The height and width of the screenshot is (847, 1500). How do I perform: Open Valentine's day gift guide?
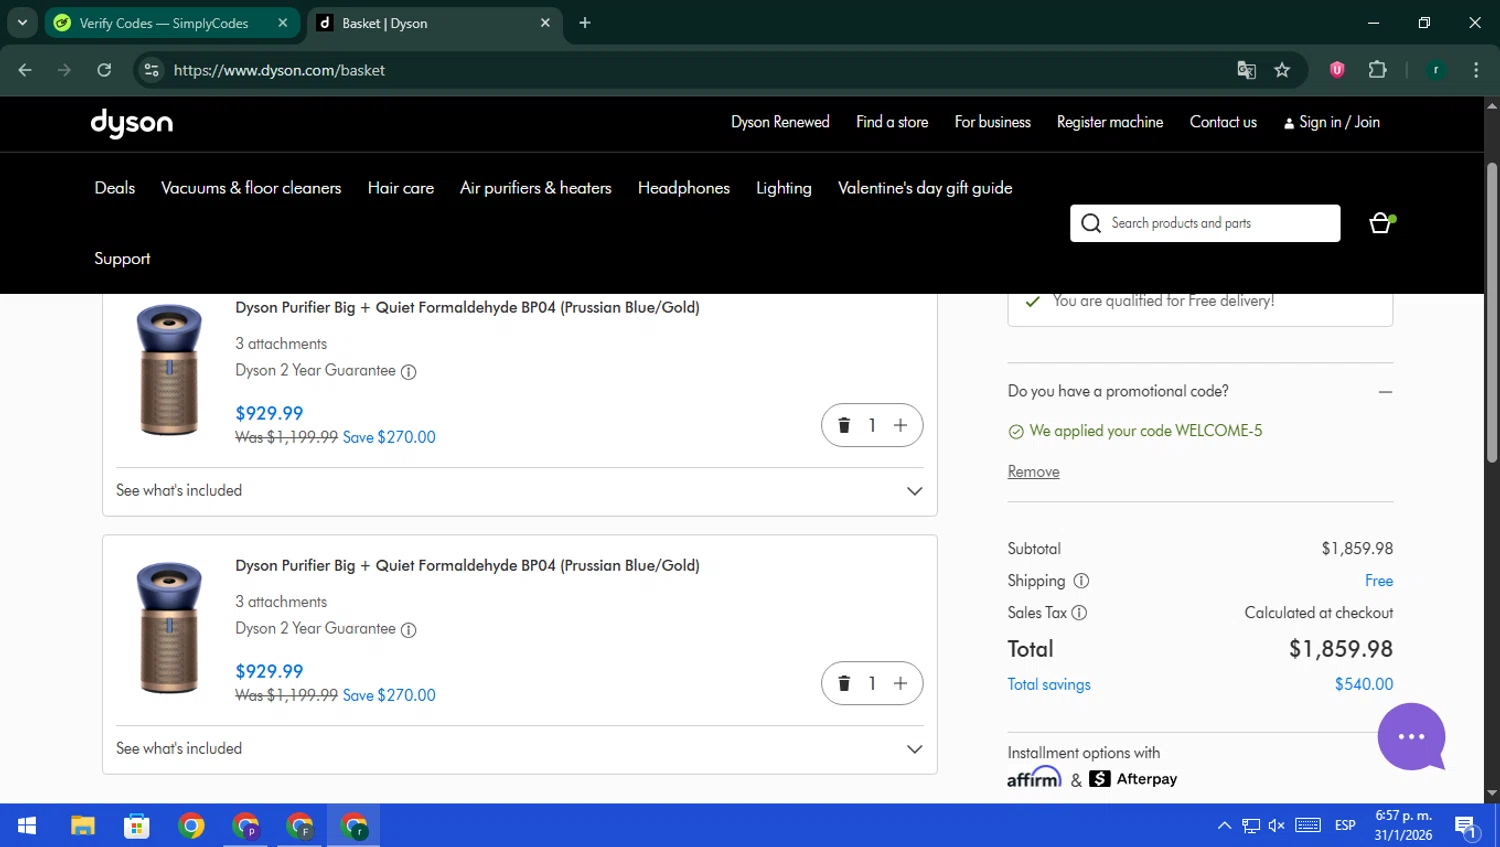point(925,188)
